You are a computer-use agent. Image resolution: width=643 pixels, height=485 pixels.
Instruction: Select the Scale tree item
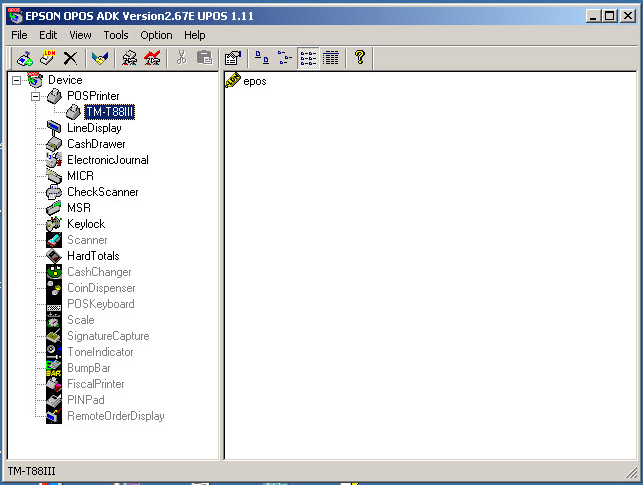click(81, 320)
